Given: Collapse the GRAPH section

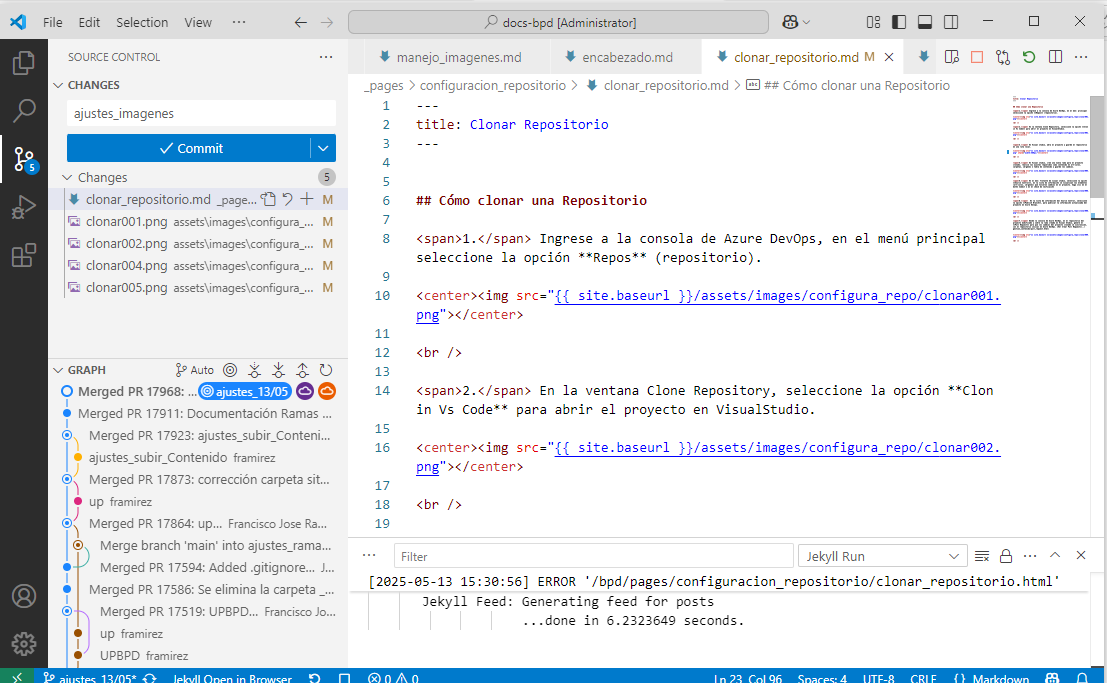Looking at the screenshot, I should [x=59, y=370].
